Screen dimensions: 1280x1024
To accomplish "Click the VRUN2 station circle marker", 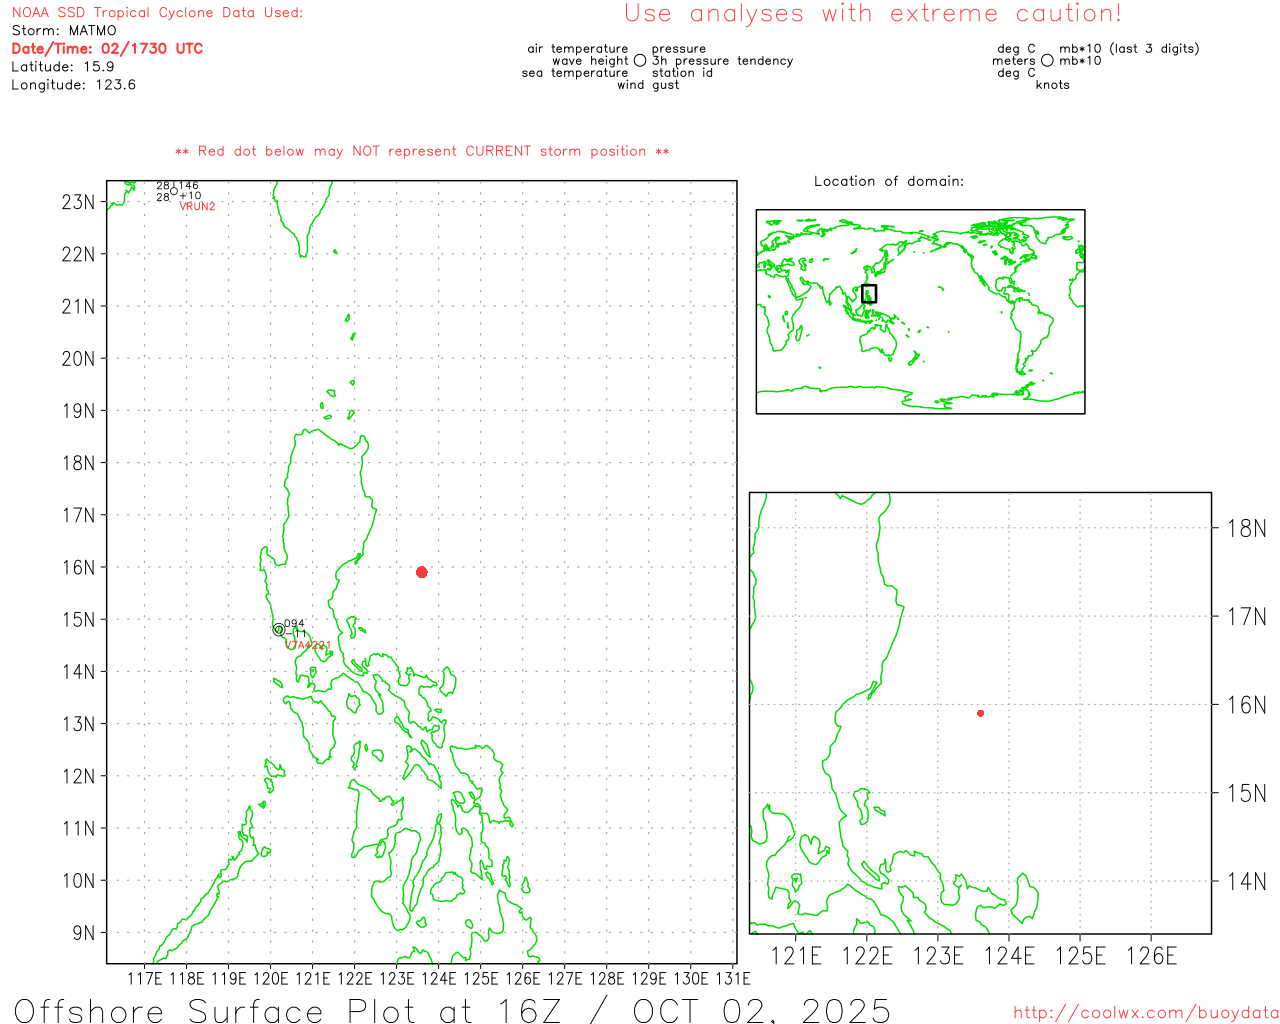I will (174, 191).
